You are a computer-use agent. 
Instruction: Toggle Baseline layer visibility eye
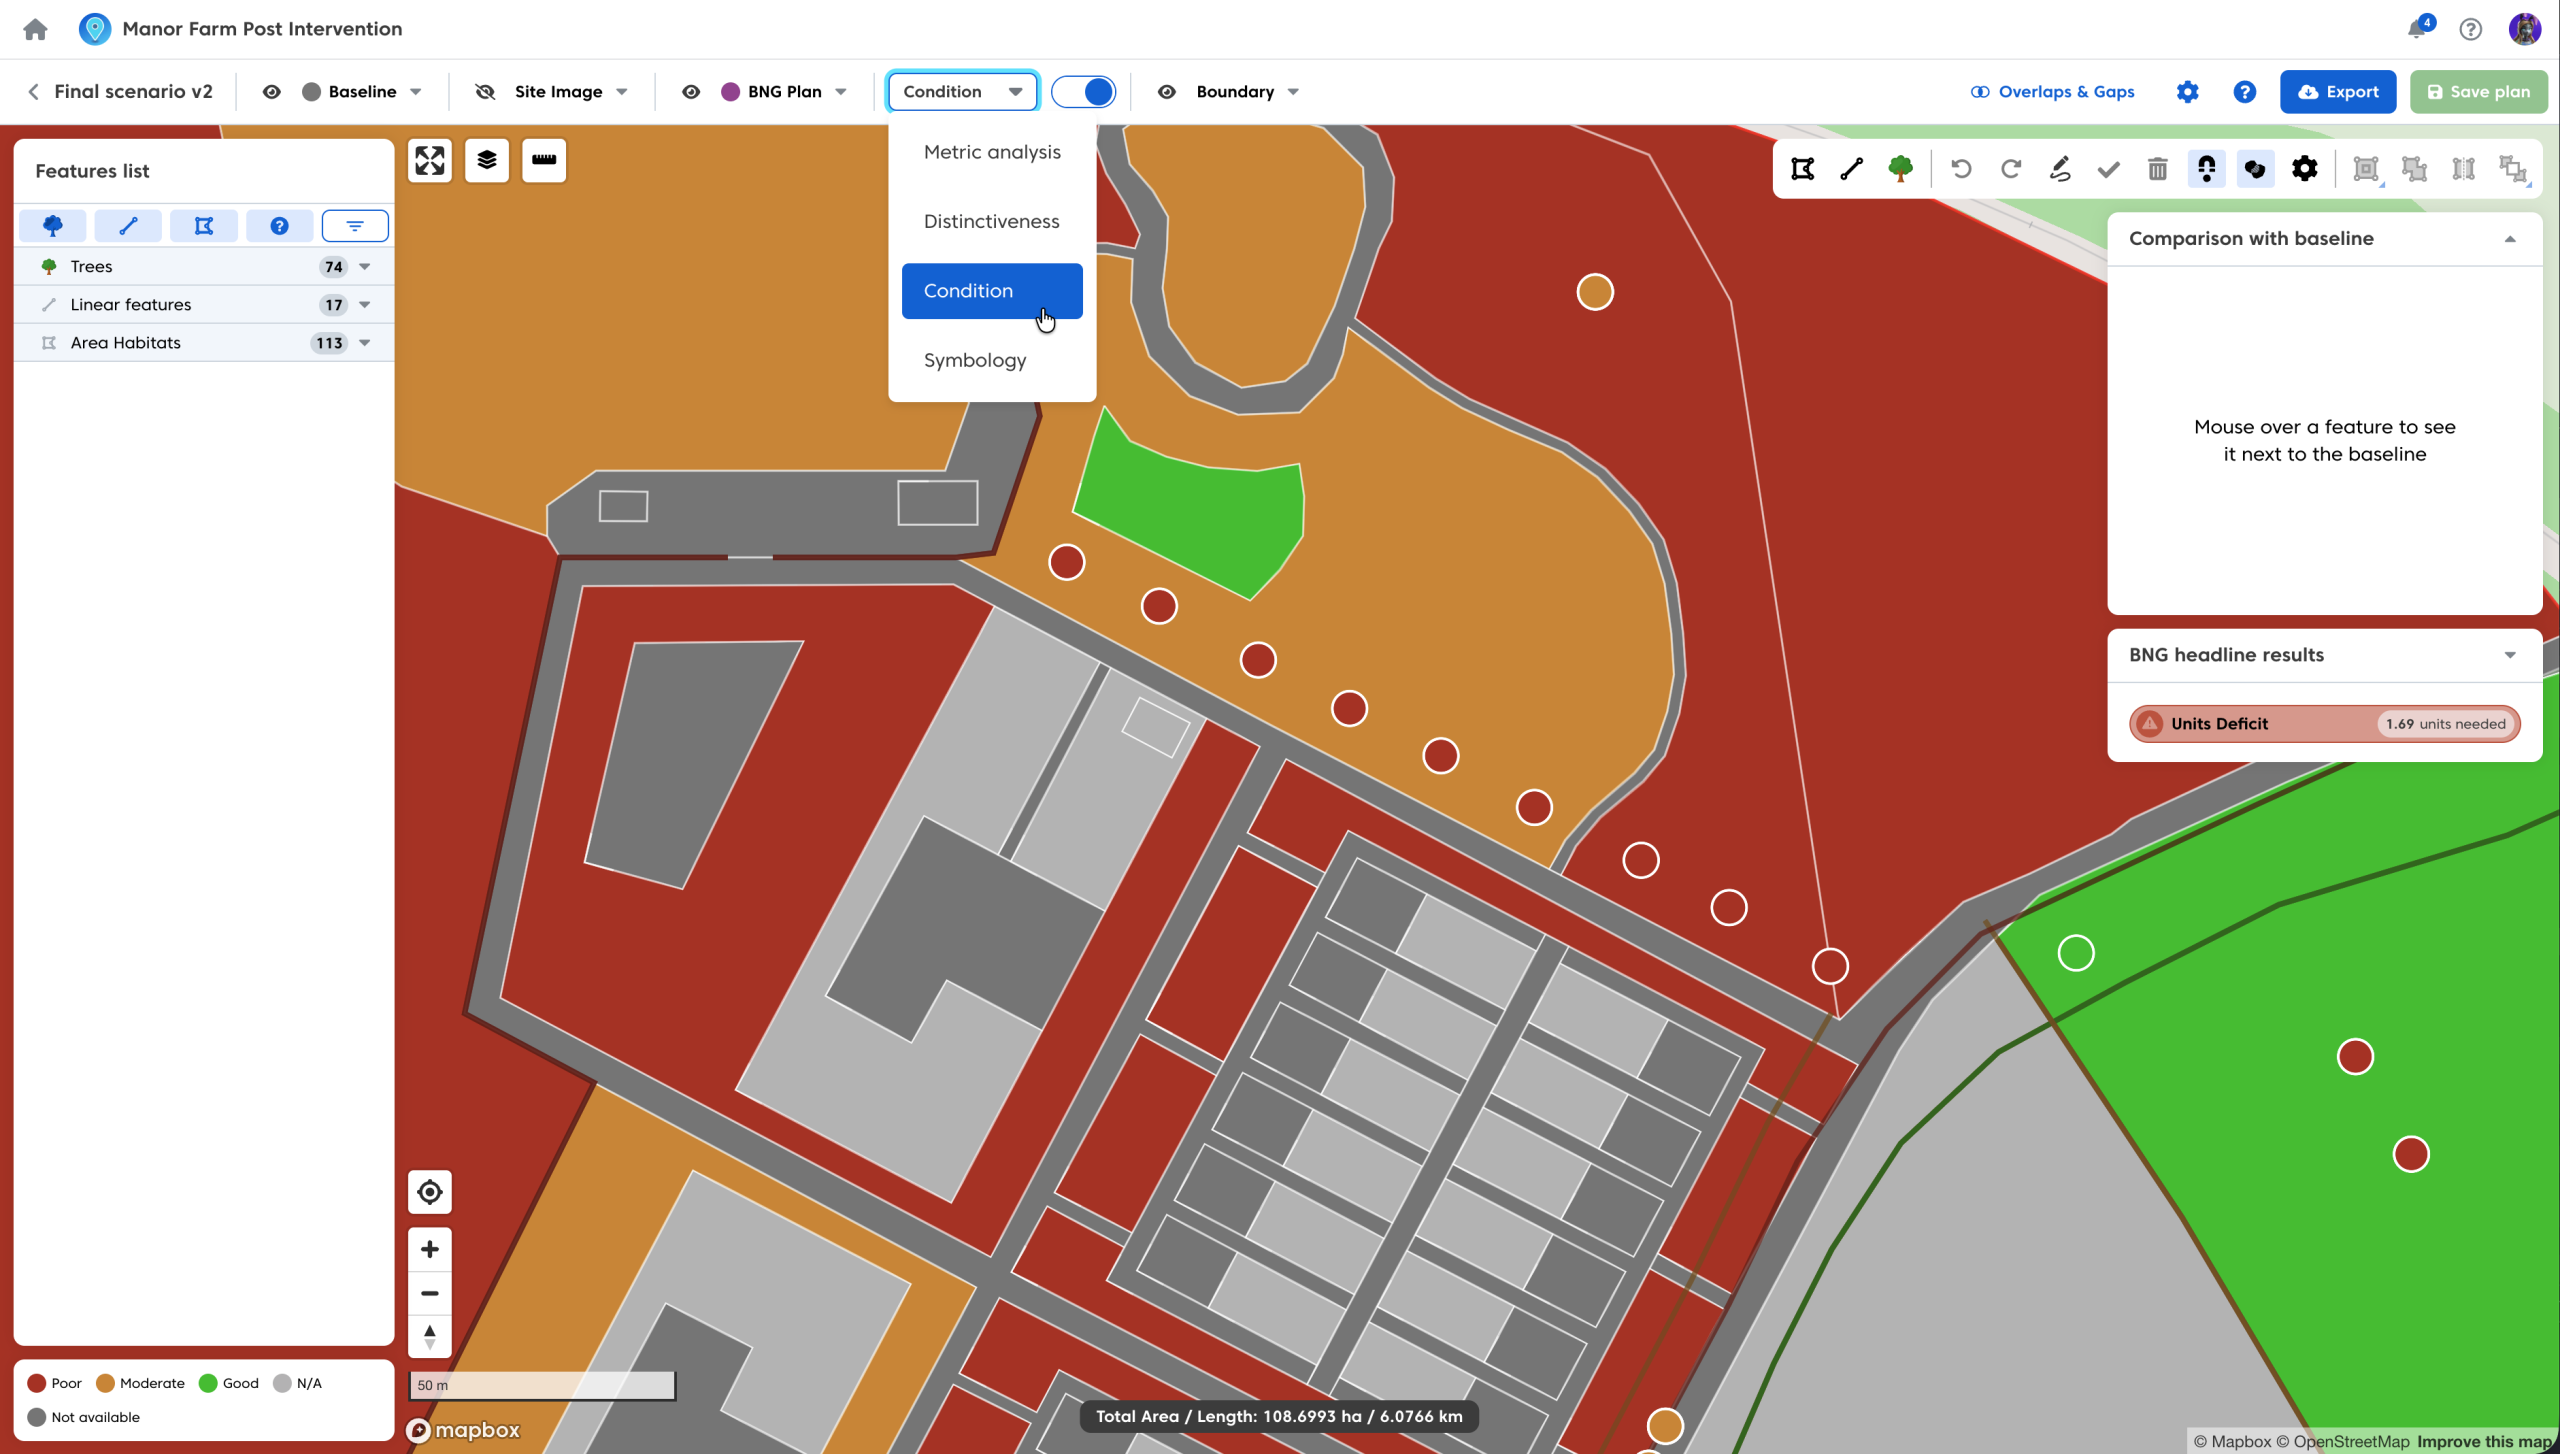coord(271,92)
